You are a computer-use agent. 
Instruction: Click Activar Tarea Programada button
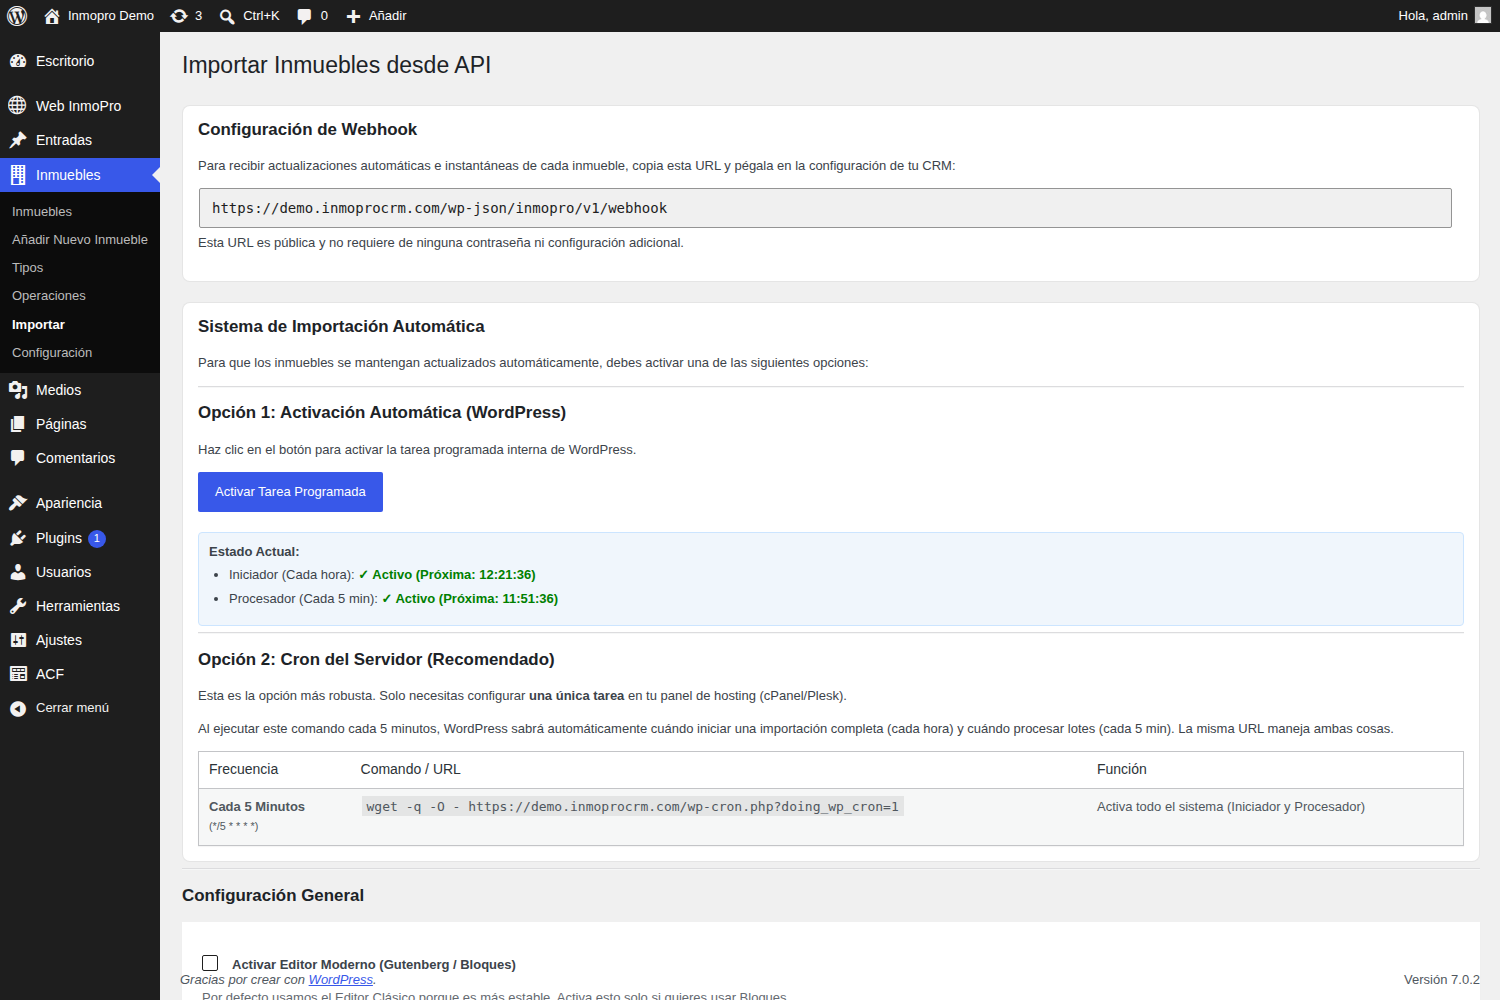point(290,492)
